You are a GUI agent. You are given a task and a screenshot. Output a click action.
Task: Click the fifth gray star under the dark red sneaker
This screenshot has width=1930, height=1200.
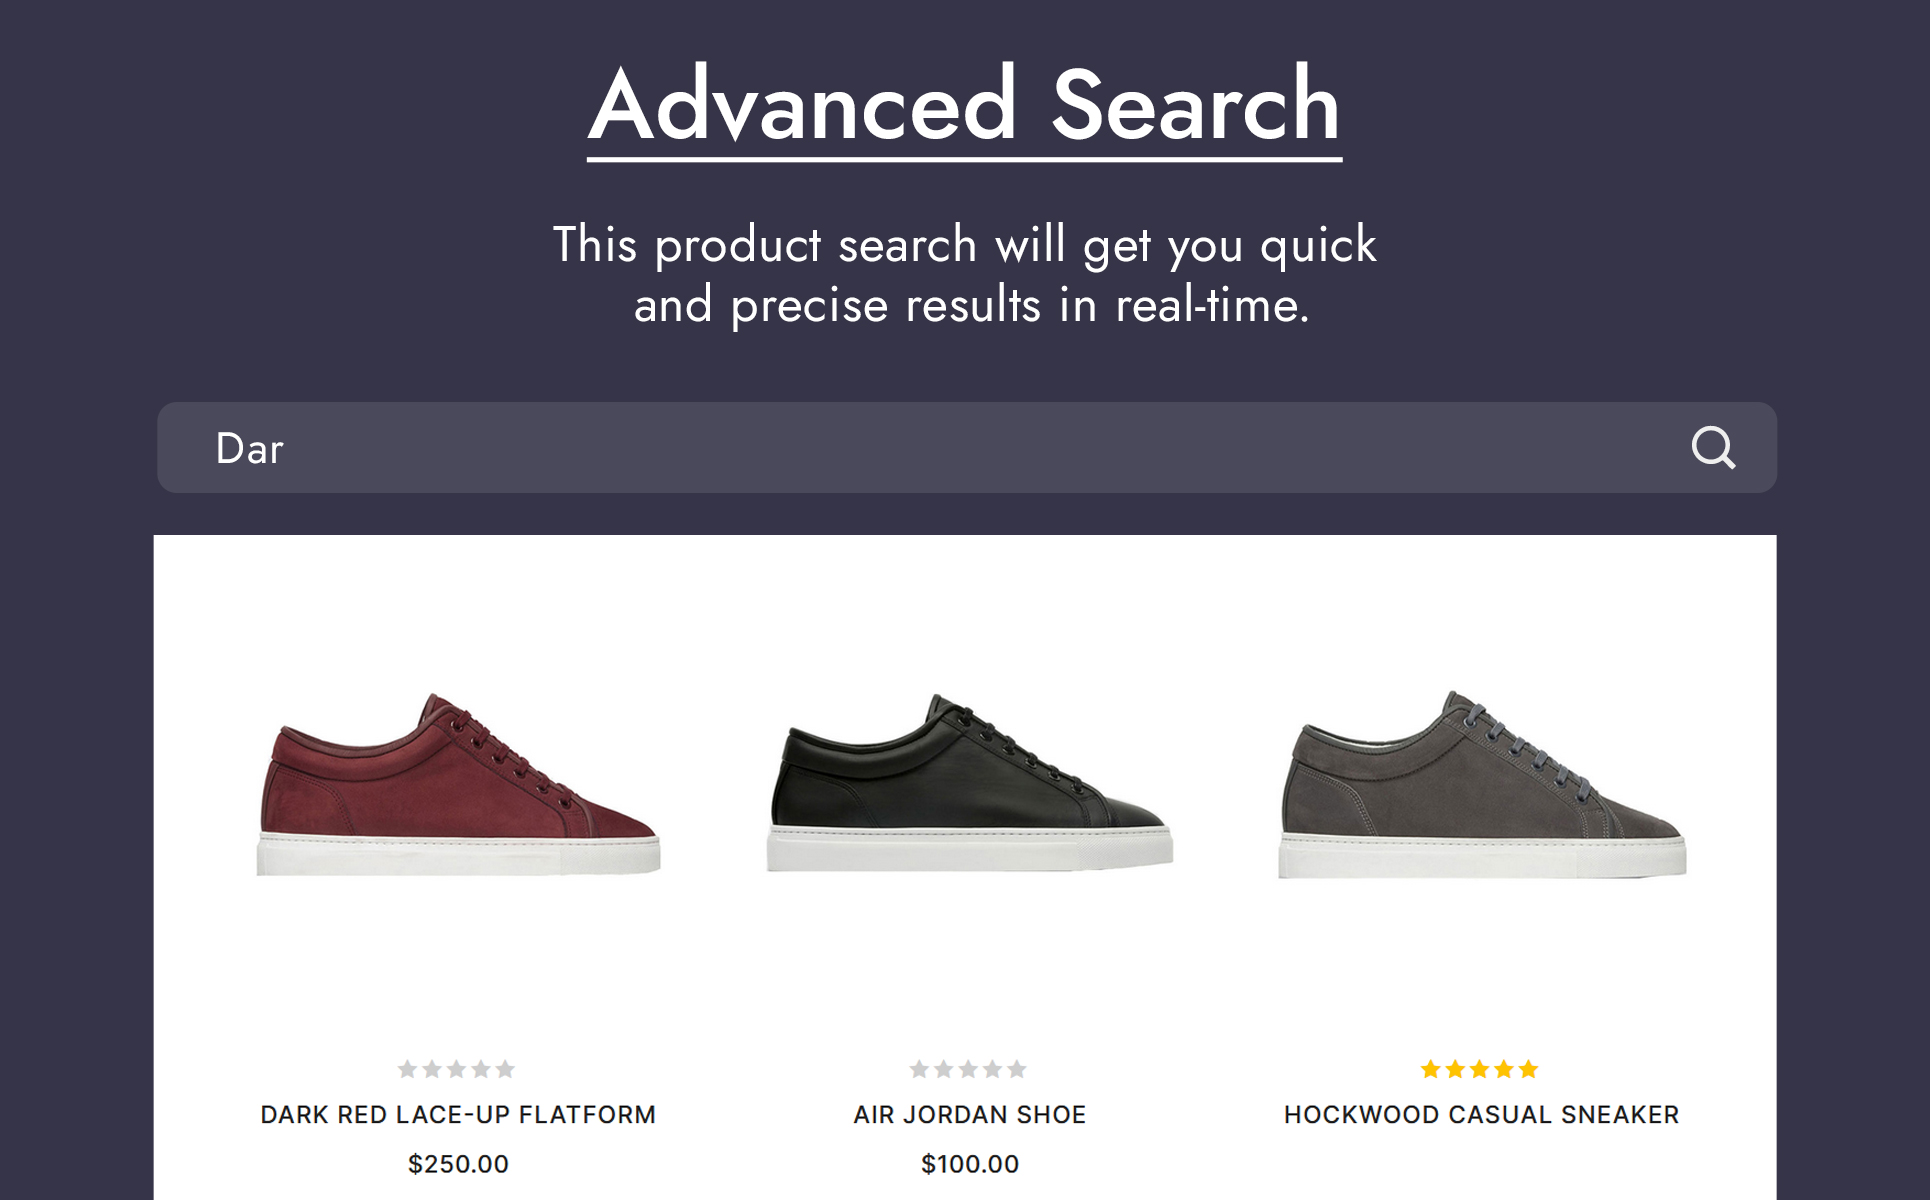coord(506,1069)
